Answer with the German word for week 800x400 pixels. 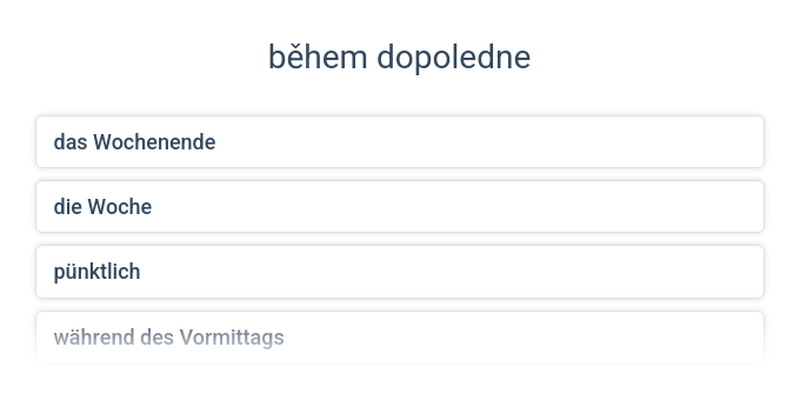[400, 207]
